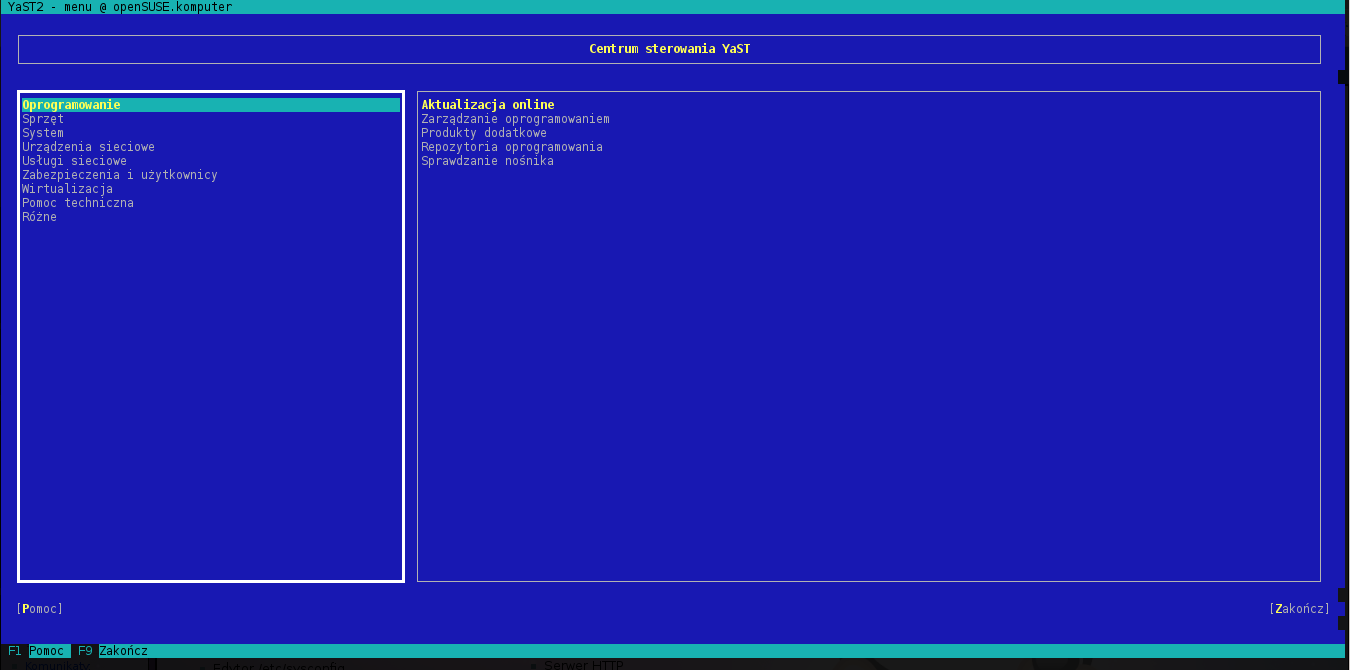
Task: Open Zarządzanie oprogramowaniem module
Action: tap(515, 119)
